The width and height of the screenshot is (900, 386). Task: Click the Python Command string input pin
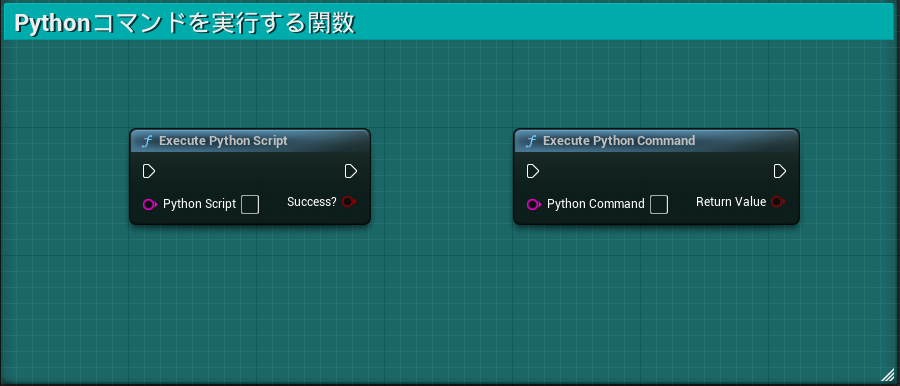534,204
